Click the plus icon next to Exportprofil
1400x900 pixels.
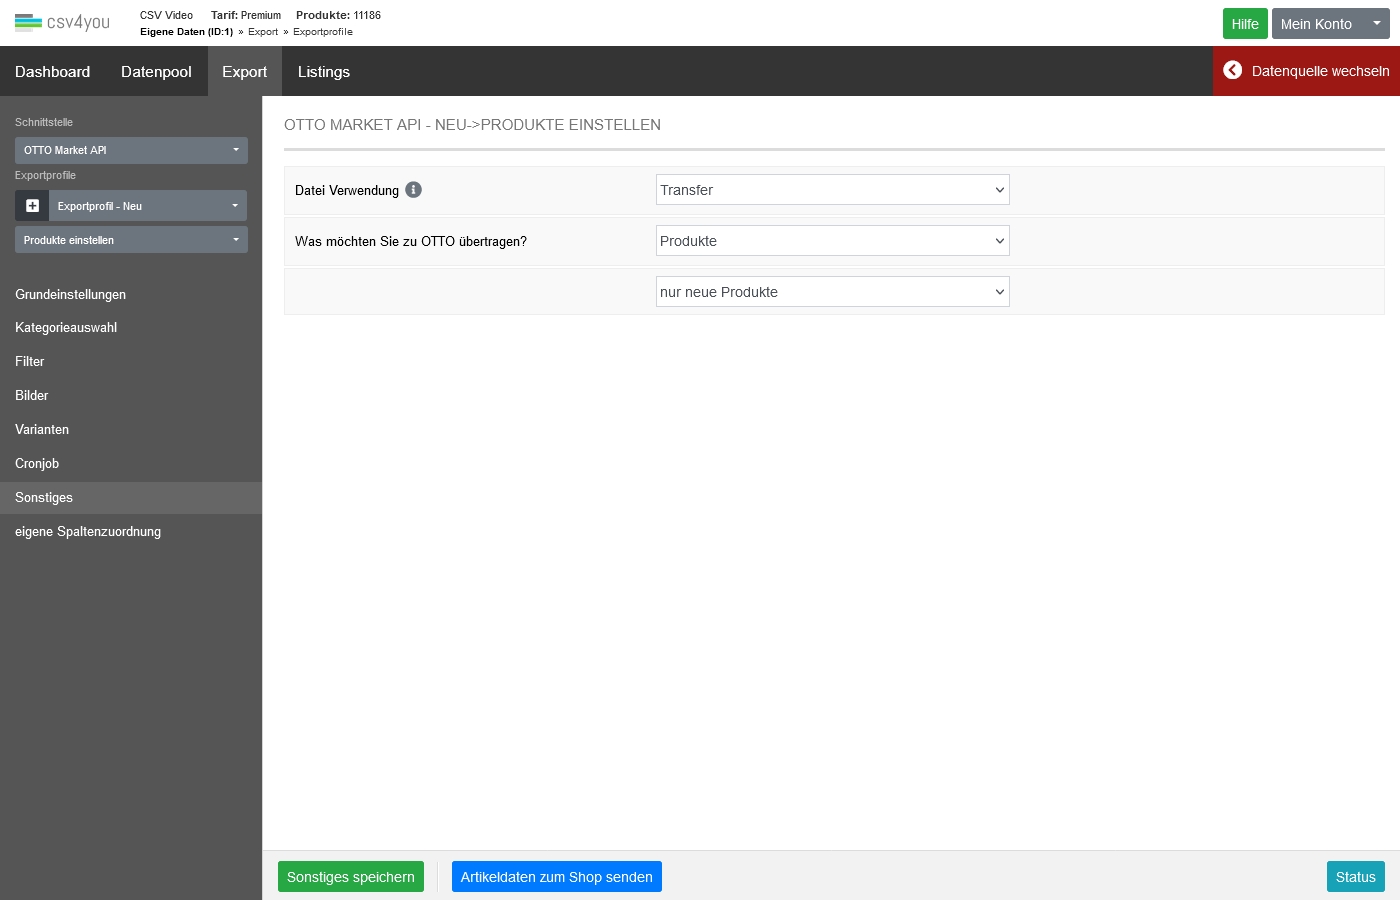(x=32, y=206)
